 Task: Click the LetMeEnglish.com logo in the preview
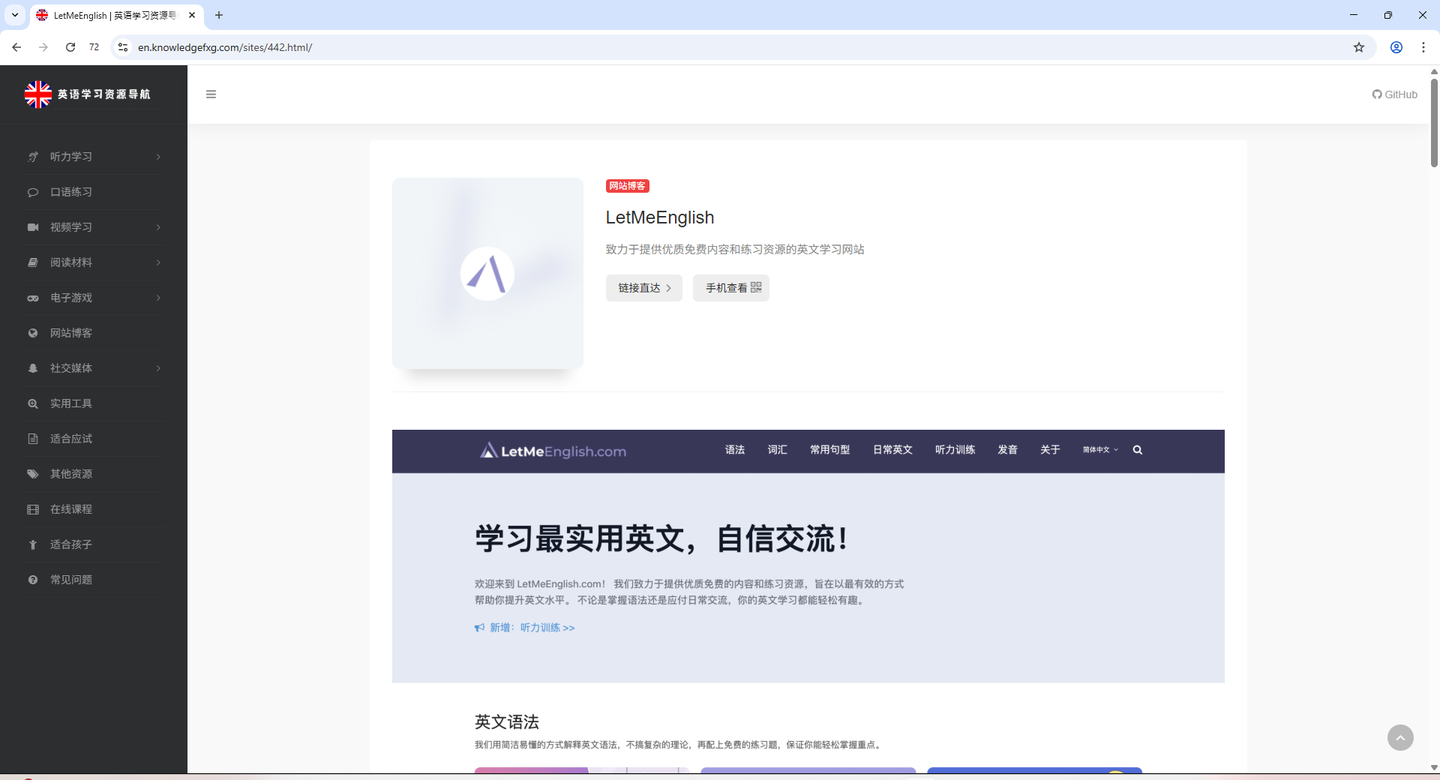click(x=553, y=451)
